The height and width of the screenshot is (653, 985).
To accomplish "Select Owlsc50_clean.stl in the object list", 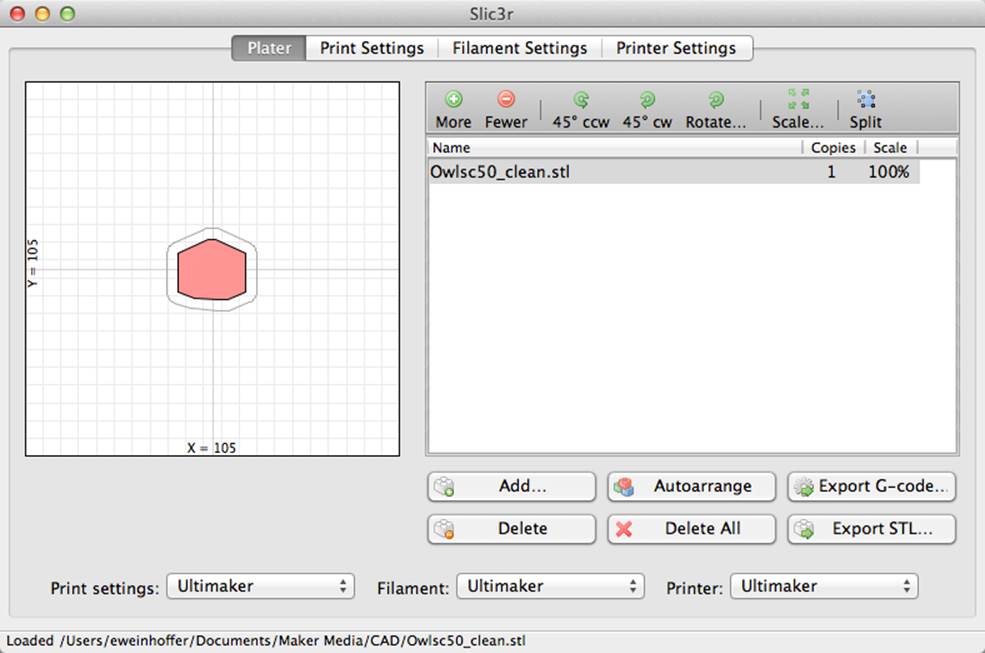I will click(x=673, y=172).
